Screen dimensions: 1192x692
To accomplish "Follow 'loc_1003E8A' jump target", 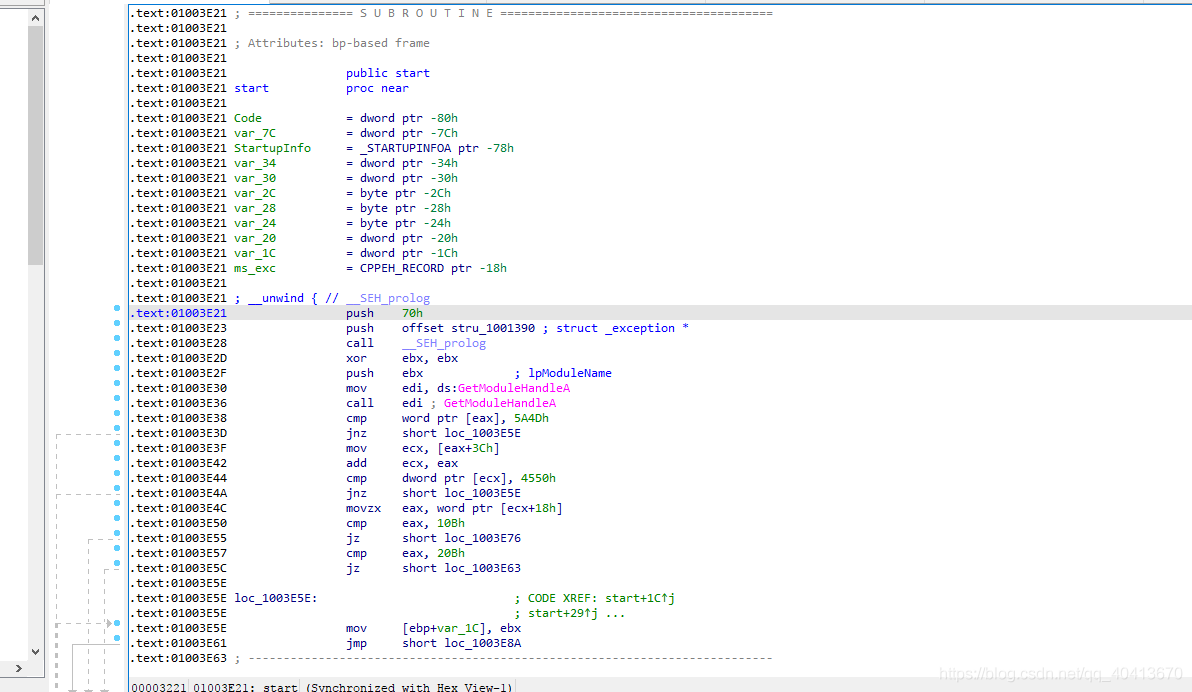I will coord(483,643).
